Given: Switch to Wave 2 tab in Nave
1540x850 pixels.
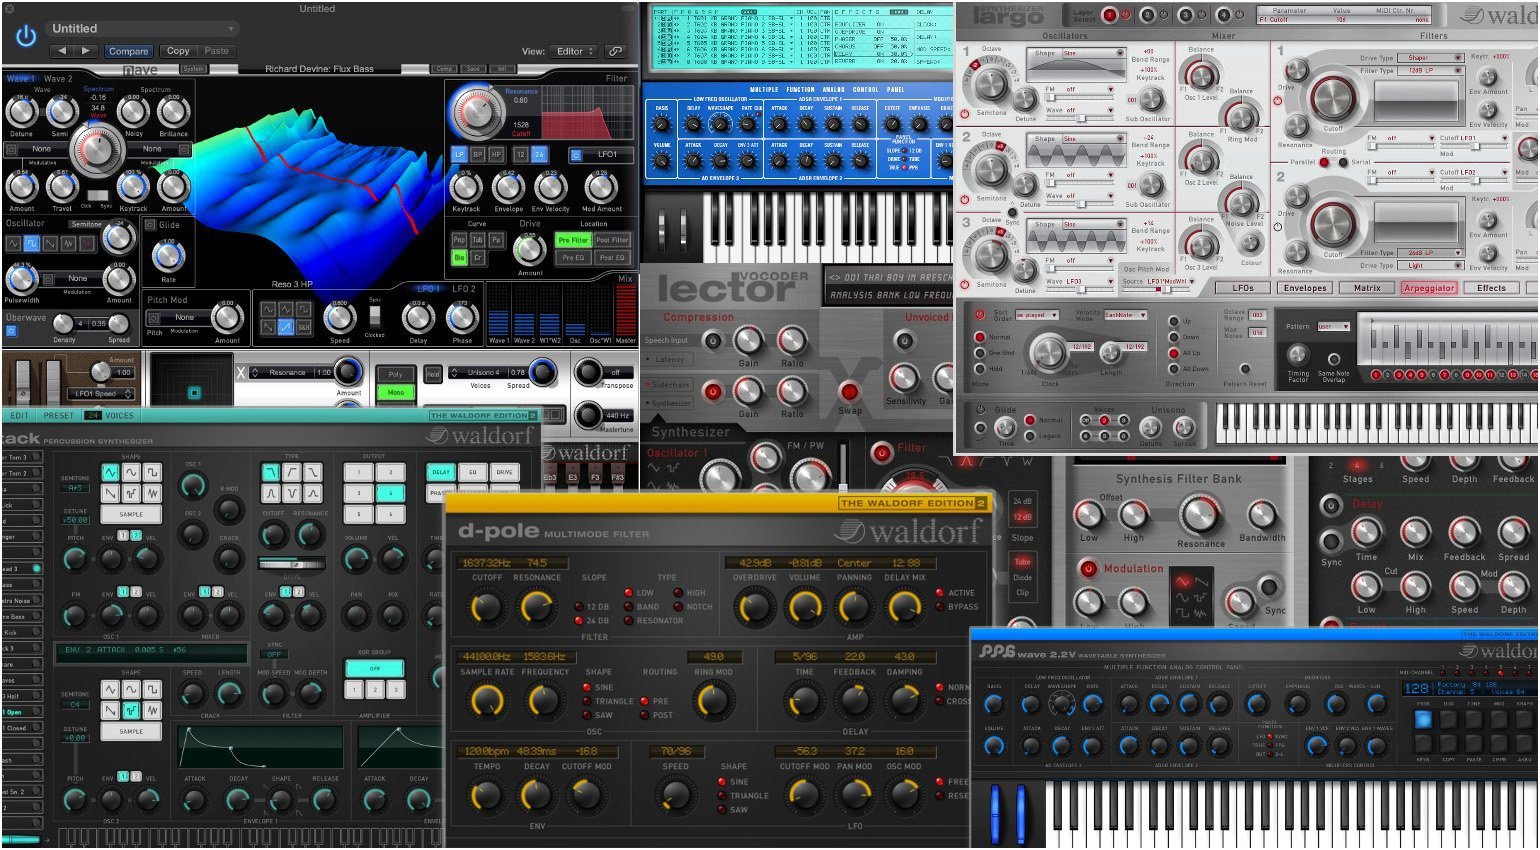Looking at the screenshot, I should coord(59,78).
